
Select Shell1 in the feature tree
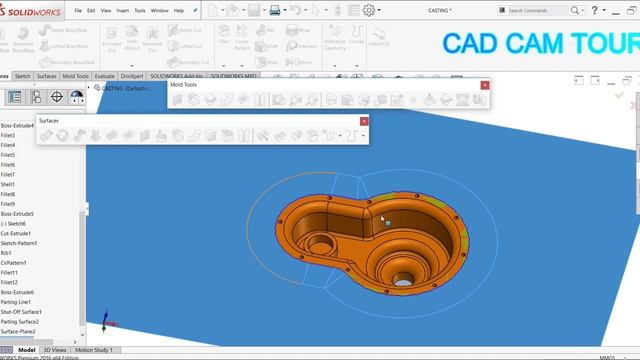point(7,184)
